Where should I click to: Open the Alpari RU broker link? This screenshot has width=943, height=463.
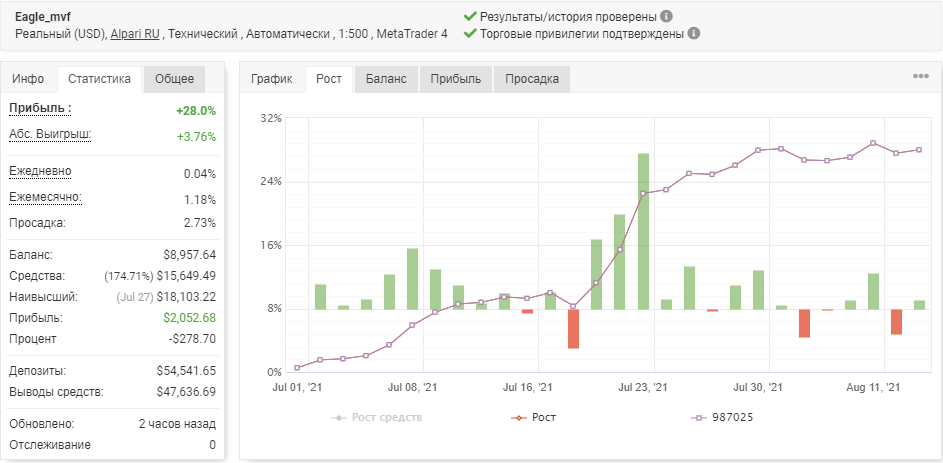pos(135,34)
